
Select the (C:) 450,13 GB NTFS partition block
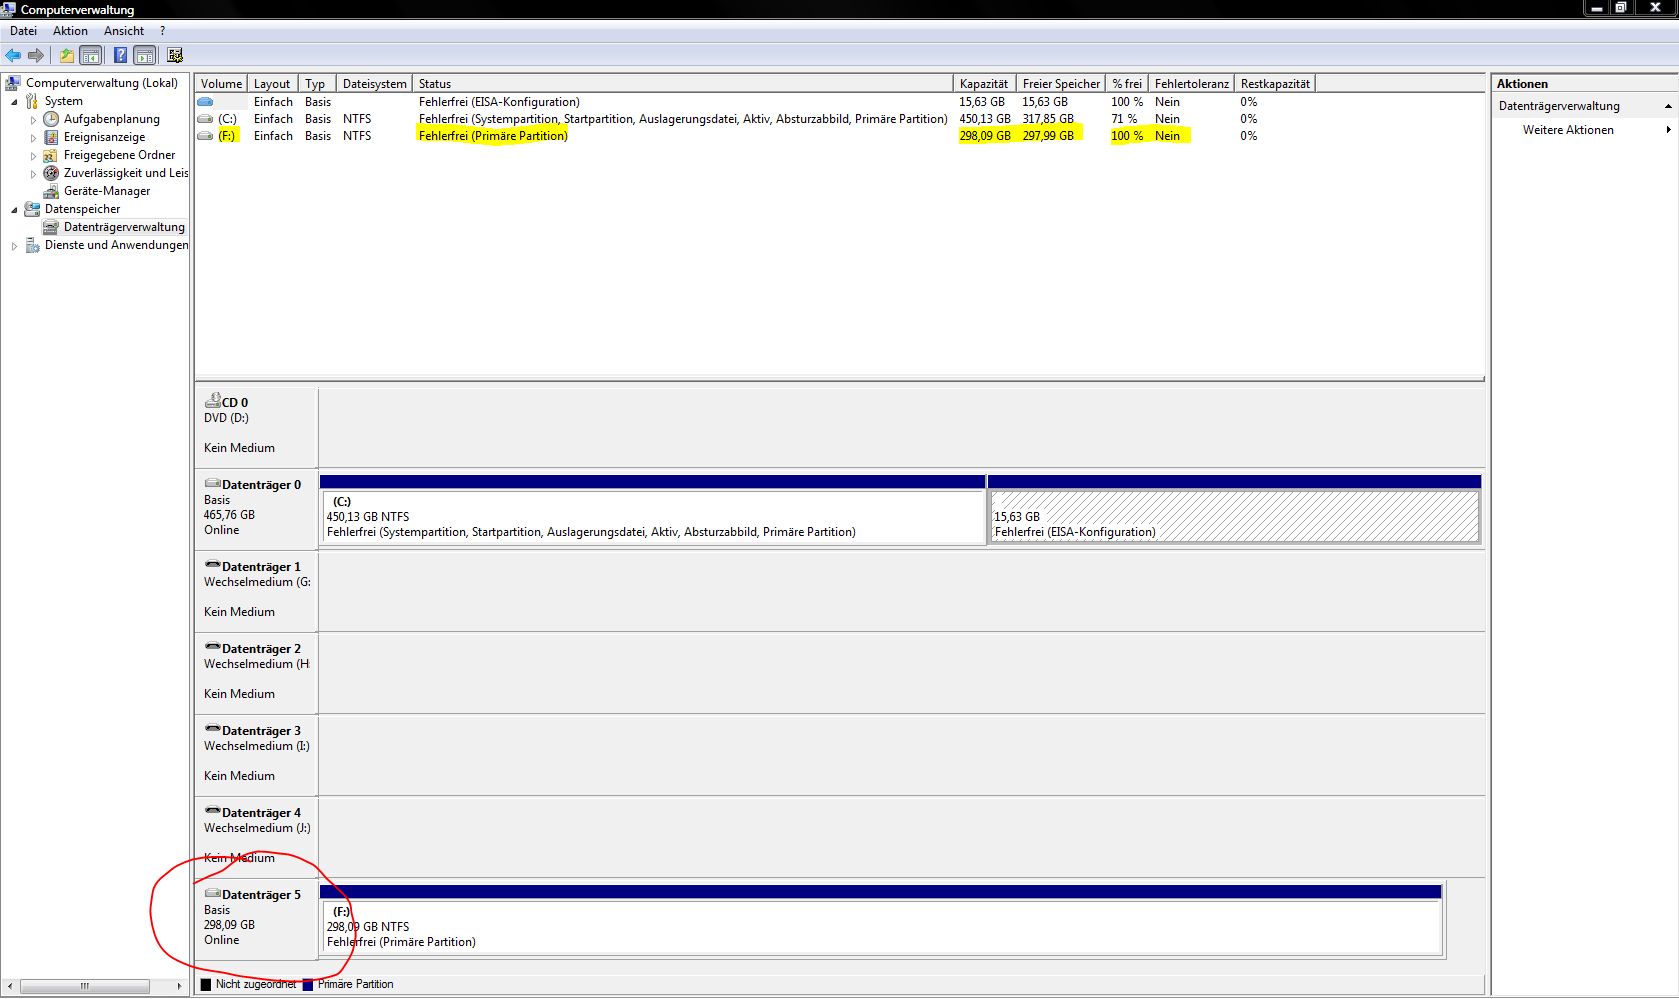[x=653, y=517]
